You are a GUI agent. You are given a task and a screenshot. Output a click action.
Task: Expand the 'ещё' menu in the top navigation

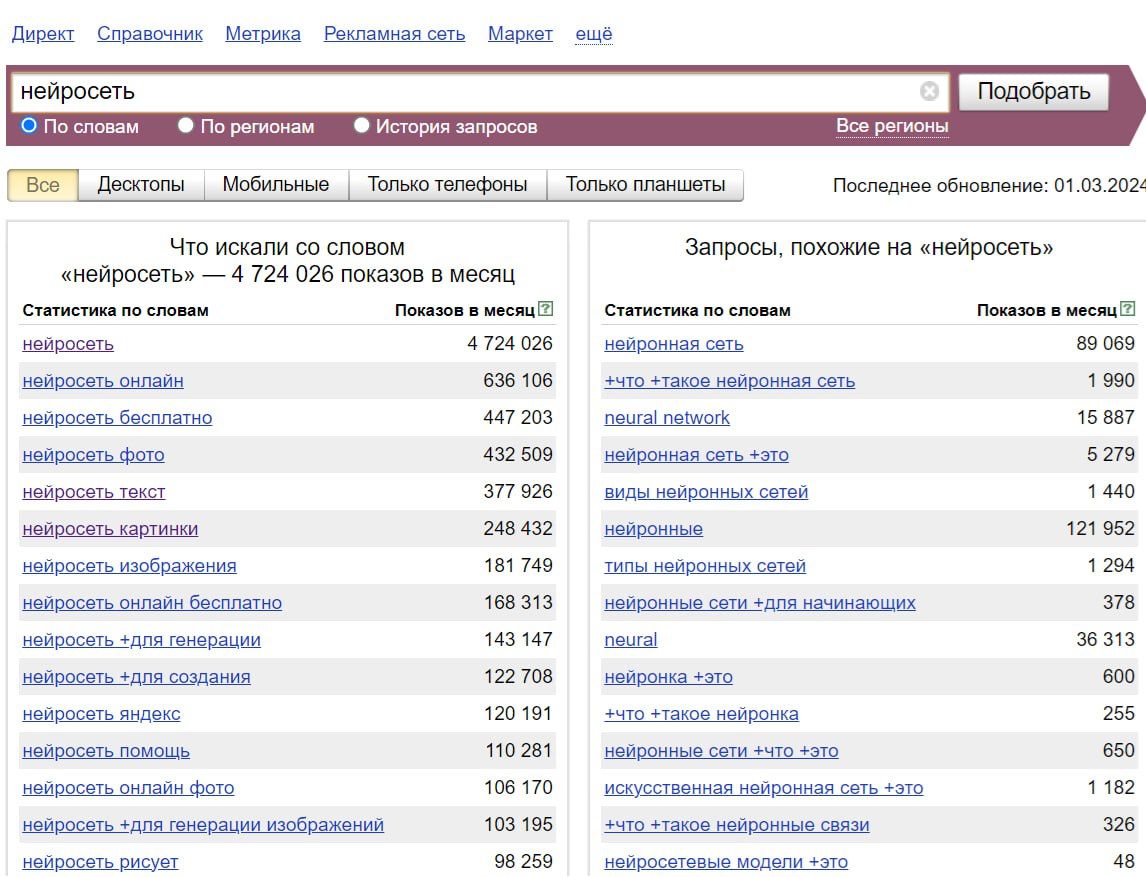(593, 34)
